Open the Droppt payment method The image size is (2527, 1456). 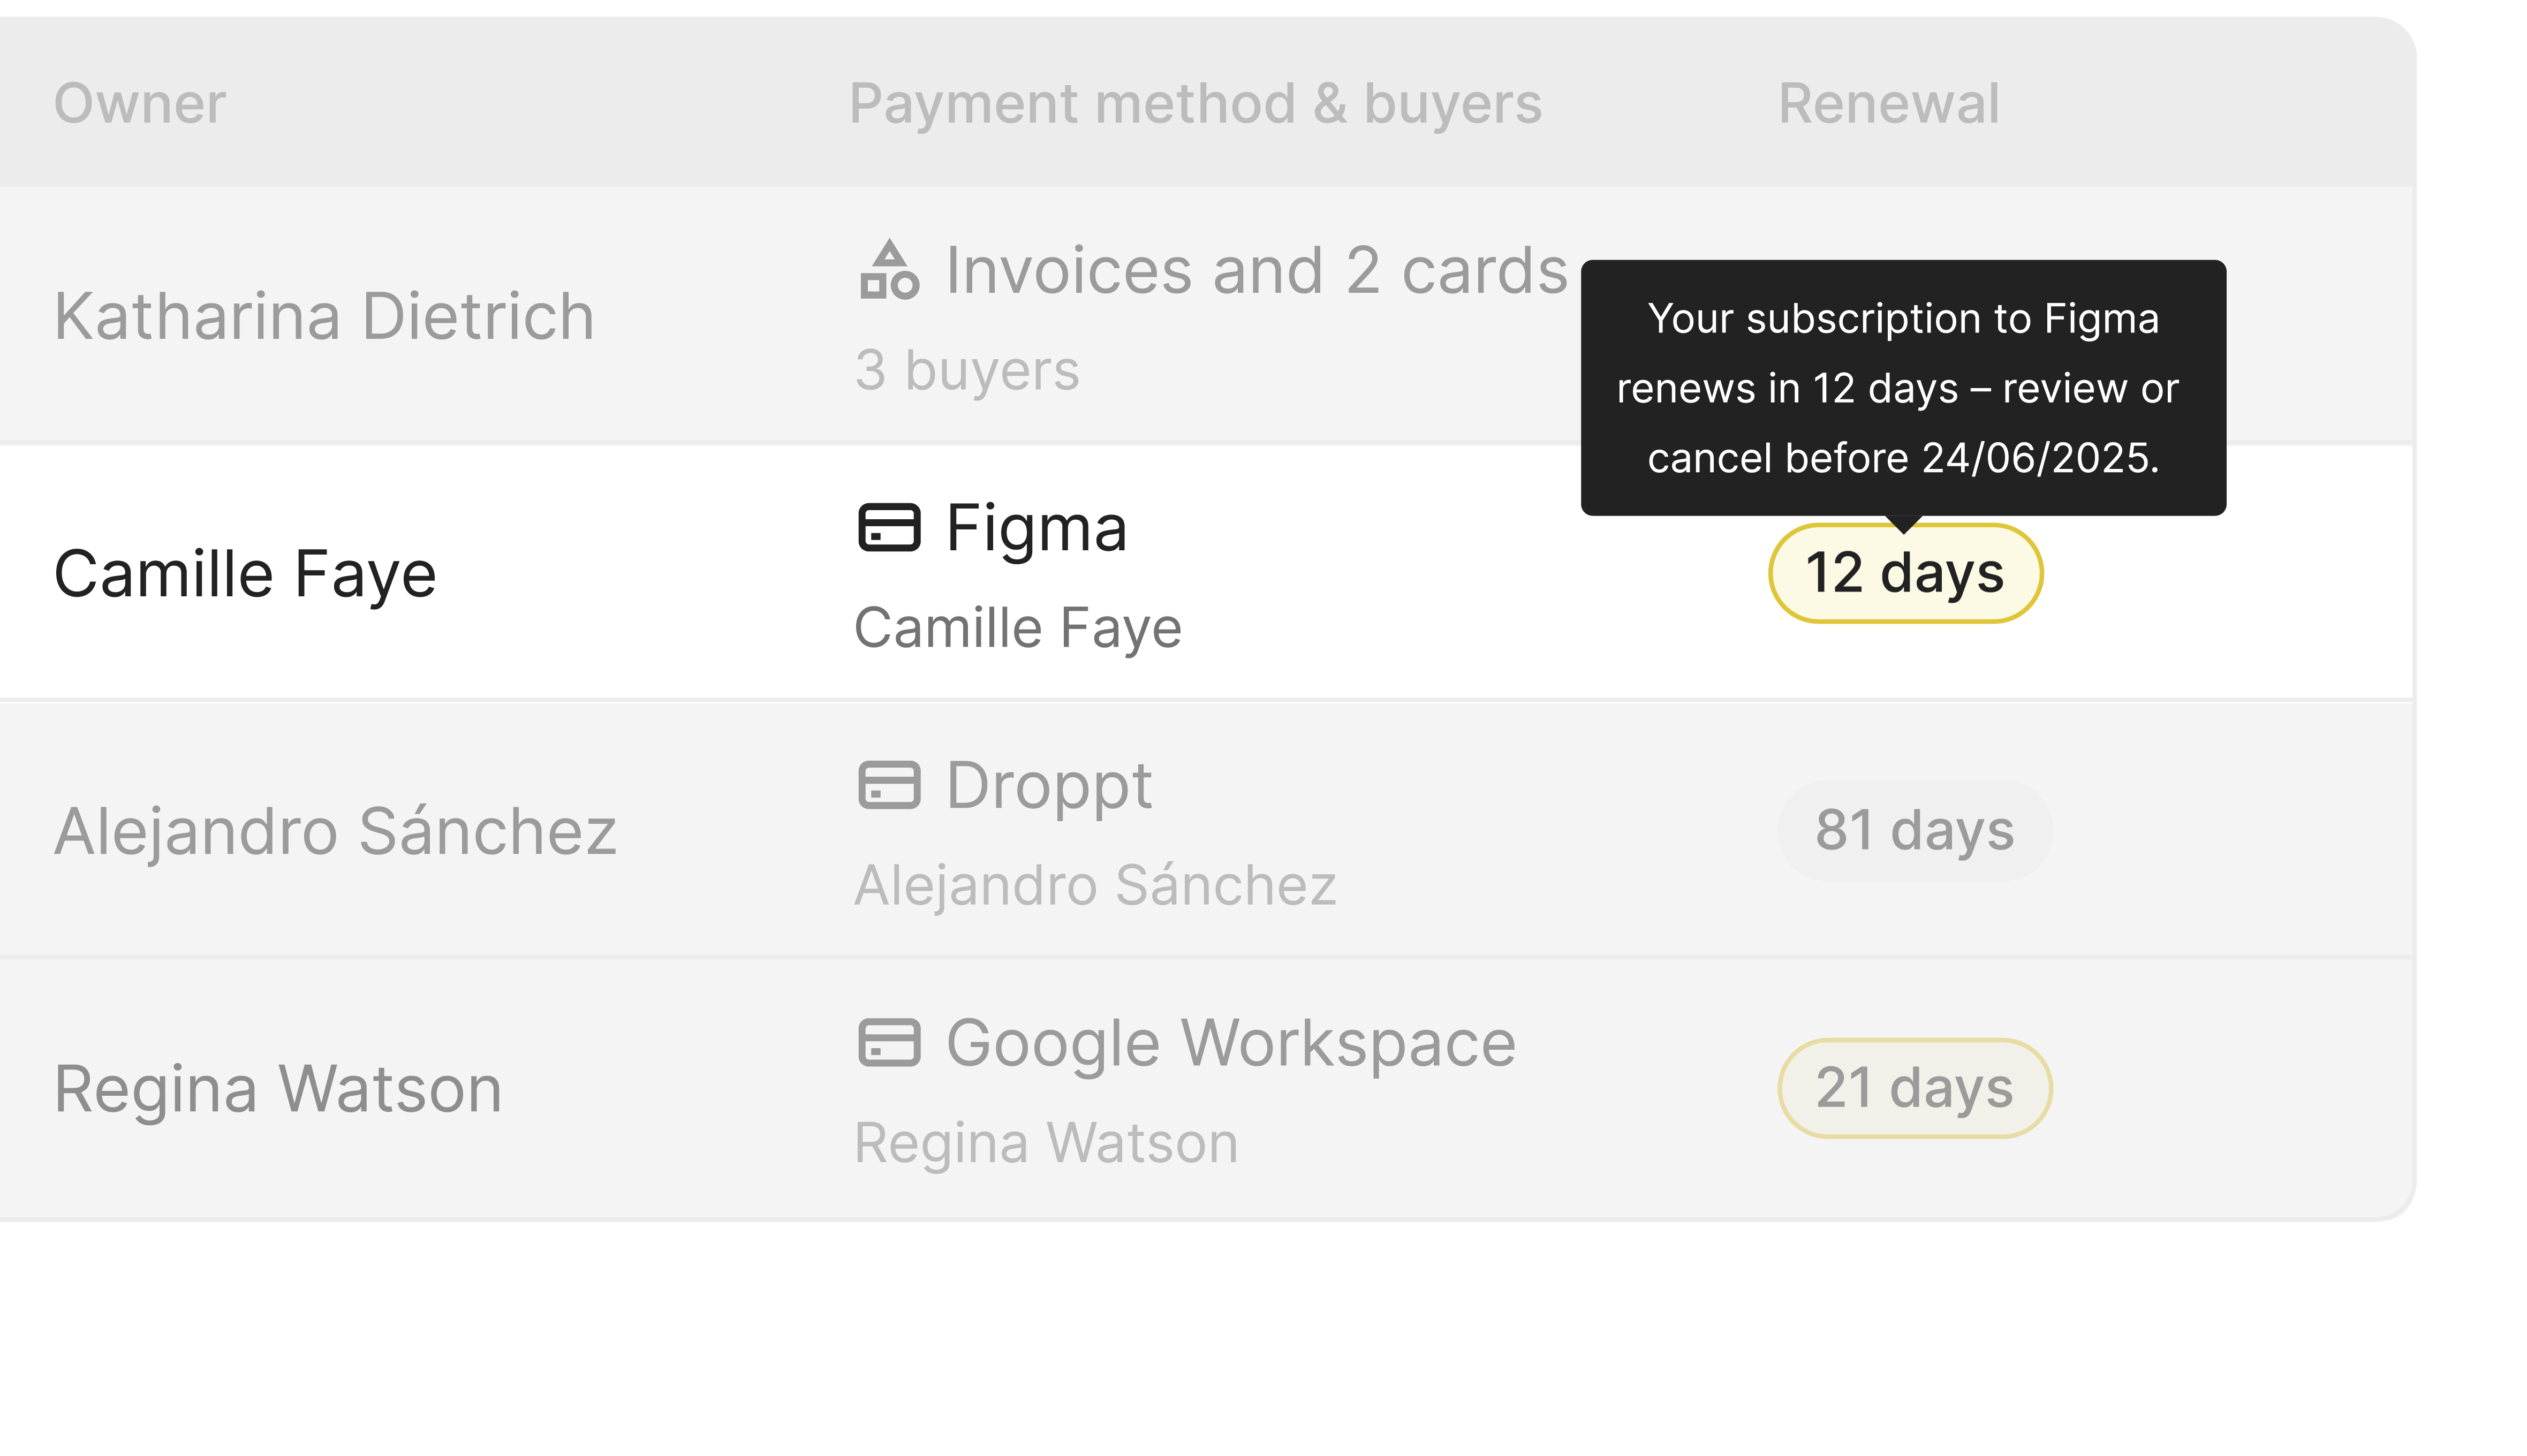click(x=1049, y=785)
